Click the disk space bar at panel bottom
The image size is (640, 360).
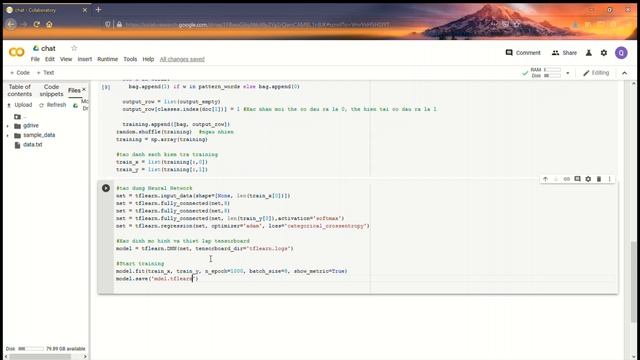coord(31,349)
